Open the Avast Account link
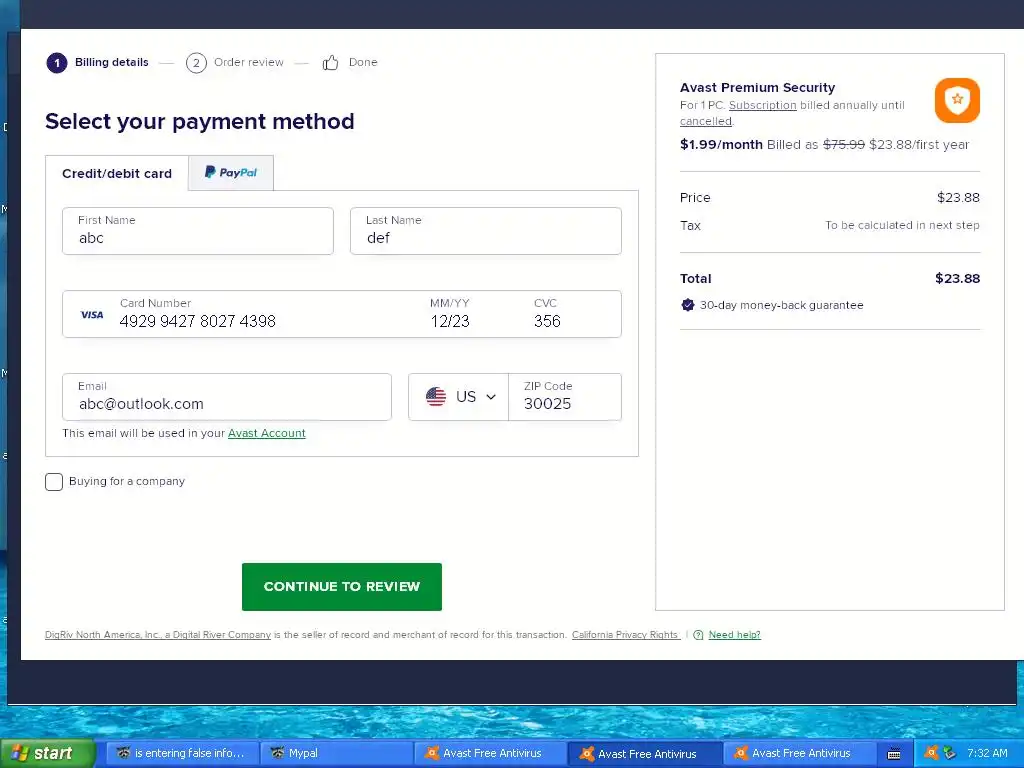1024x768 pixels. (x=266, y=433)
